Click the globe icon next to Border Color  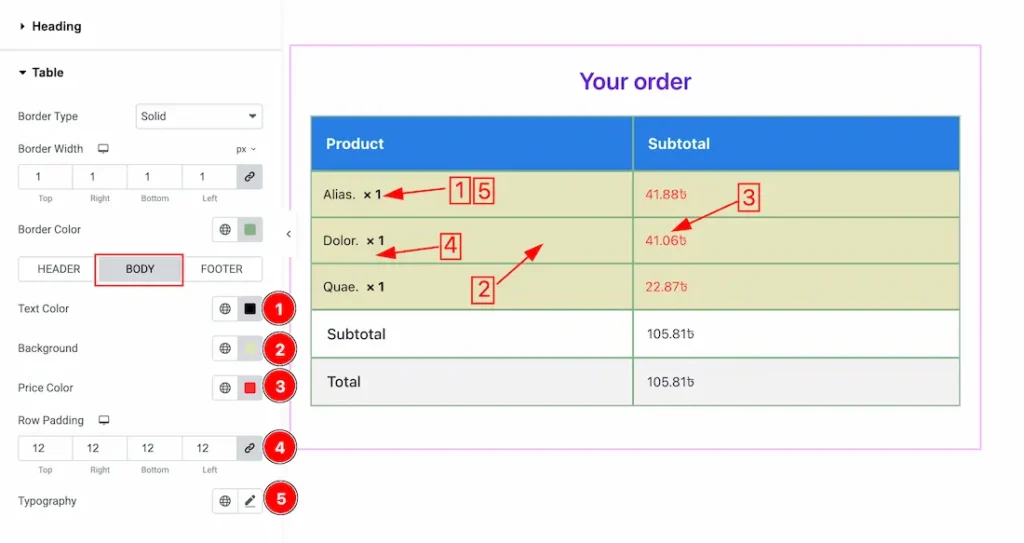[225, 230]
